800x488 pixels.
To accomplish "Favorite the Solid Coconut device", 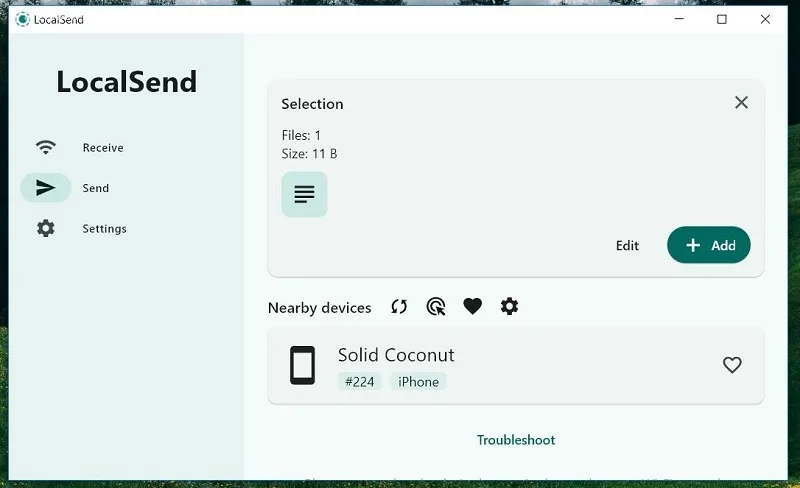I will [732, 365].
